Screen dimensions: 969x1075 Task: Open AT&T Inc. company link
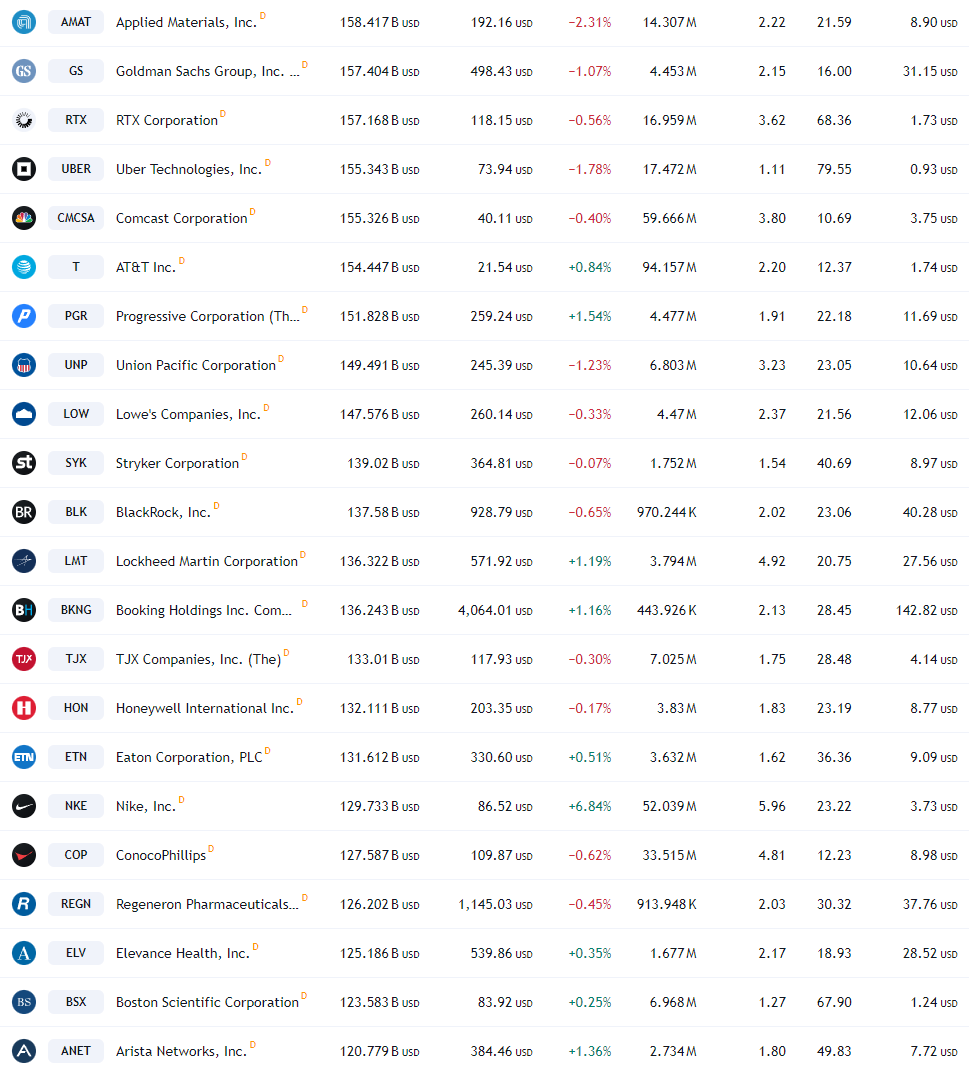point(145,267)
